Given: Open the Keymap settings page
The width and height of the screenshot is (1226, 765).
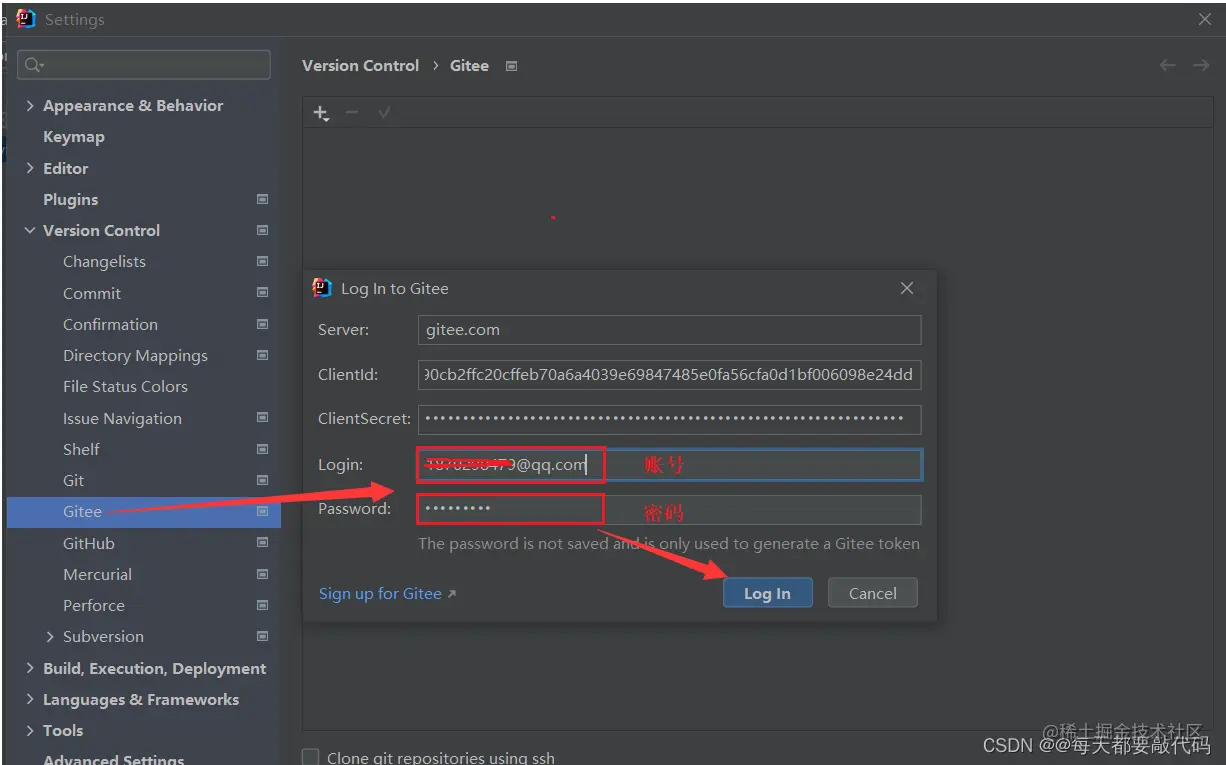Looking at the screenshot, I should [x=74, y=137].
